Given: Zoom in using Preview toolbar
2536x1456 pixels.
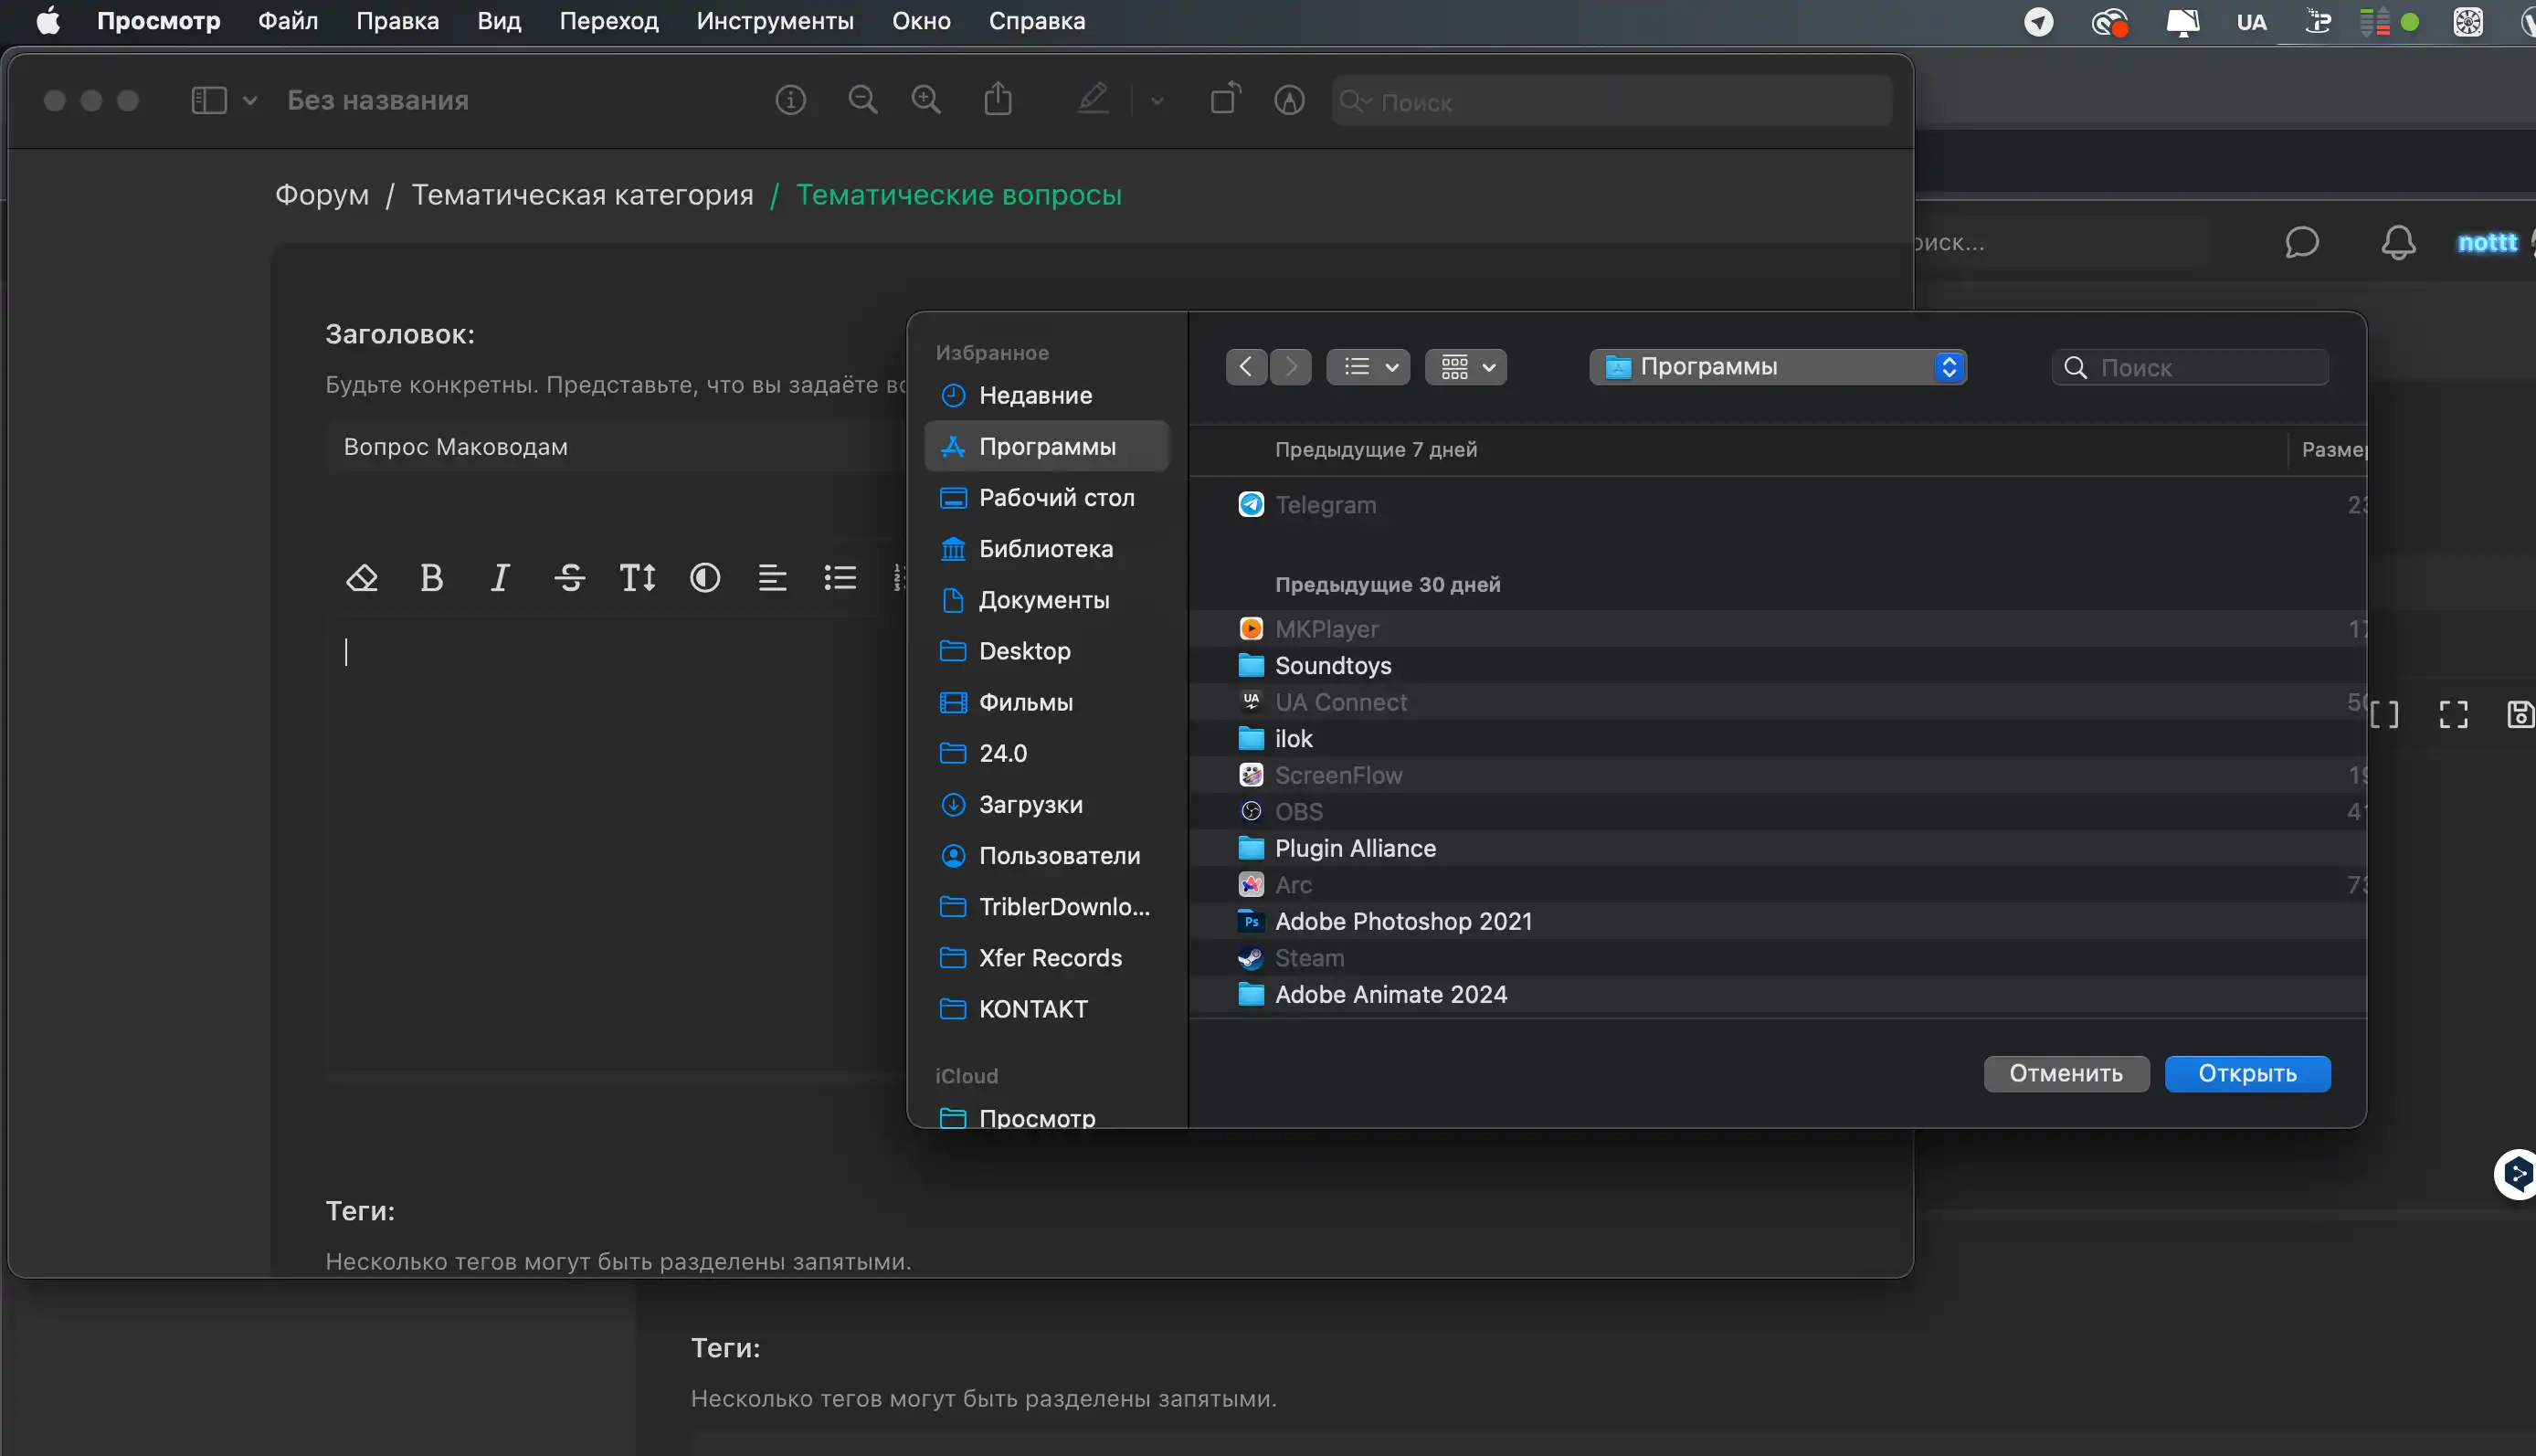Looking at the screenshot, I should click(x=926, y=100).
